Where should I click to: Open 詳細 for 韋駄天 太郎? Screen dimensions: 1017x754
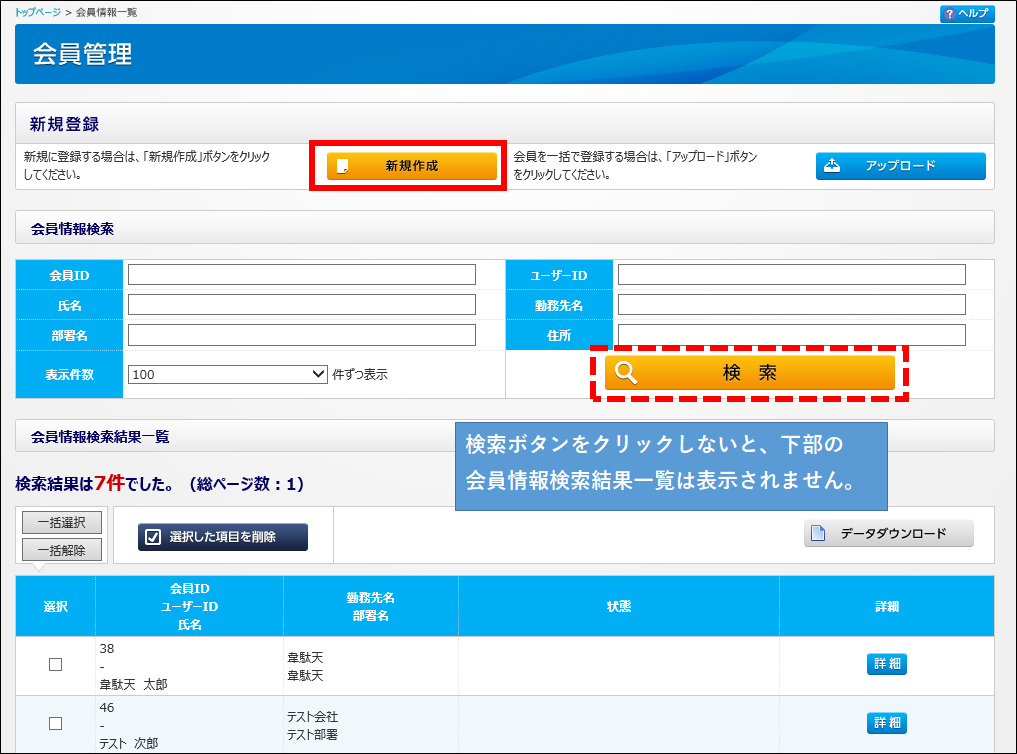pyautogui.click(x=886, y=665)
